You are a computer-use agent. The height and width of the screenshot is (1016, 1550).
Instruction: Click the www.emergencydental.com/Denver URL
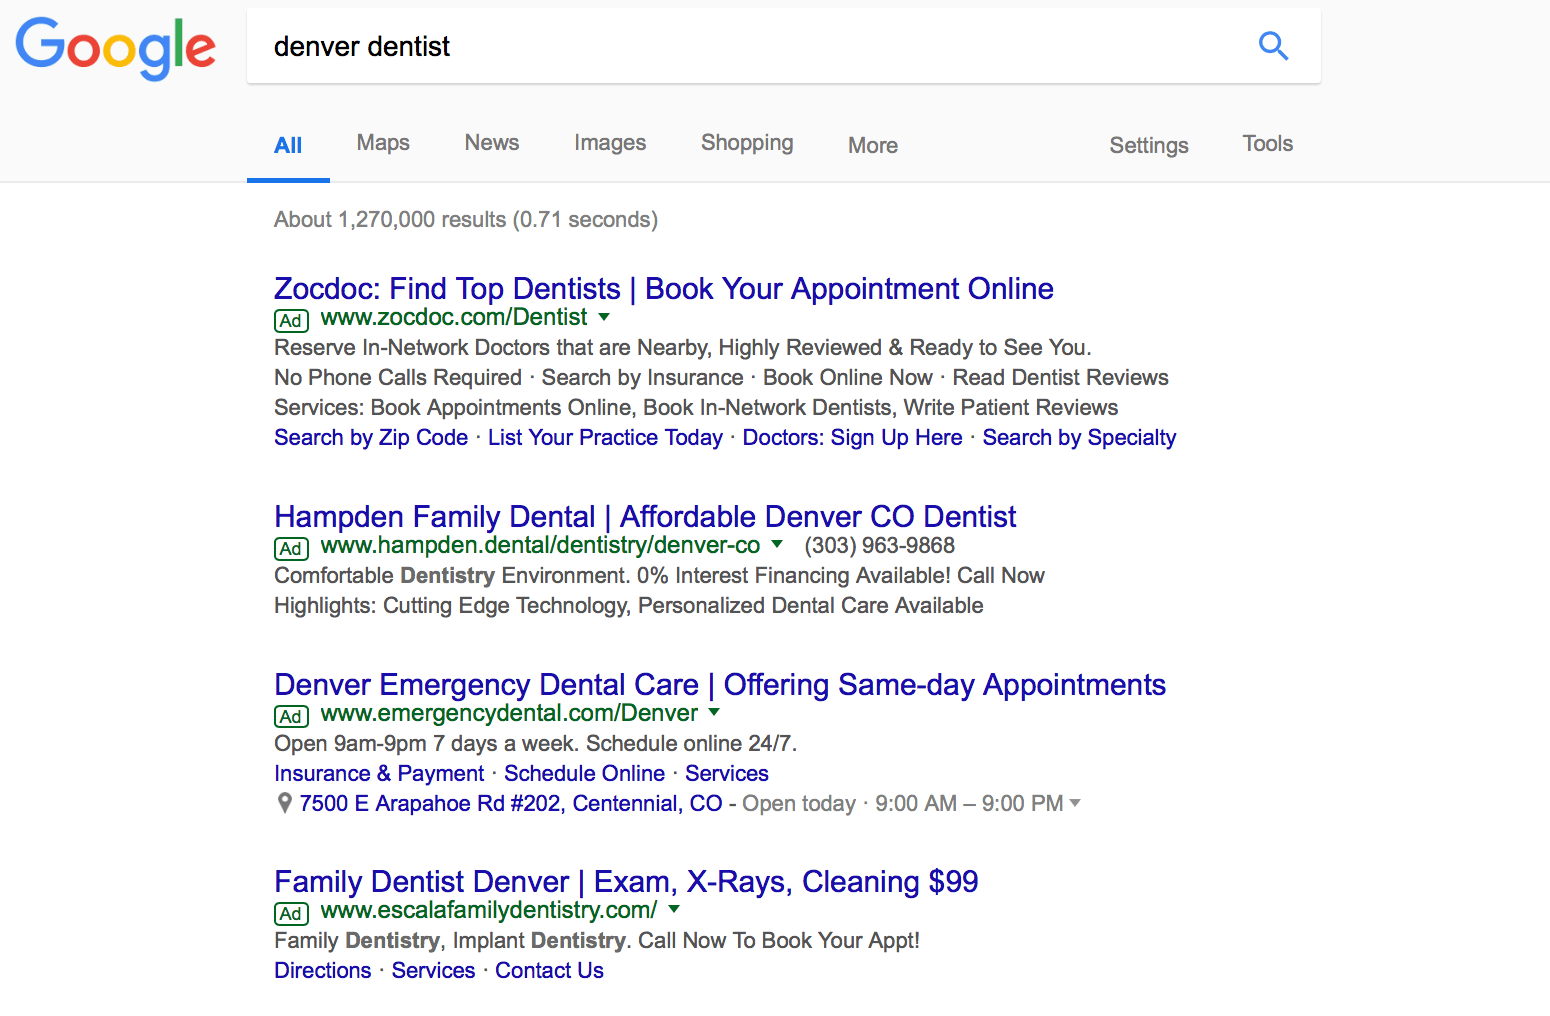click(509, 713)
